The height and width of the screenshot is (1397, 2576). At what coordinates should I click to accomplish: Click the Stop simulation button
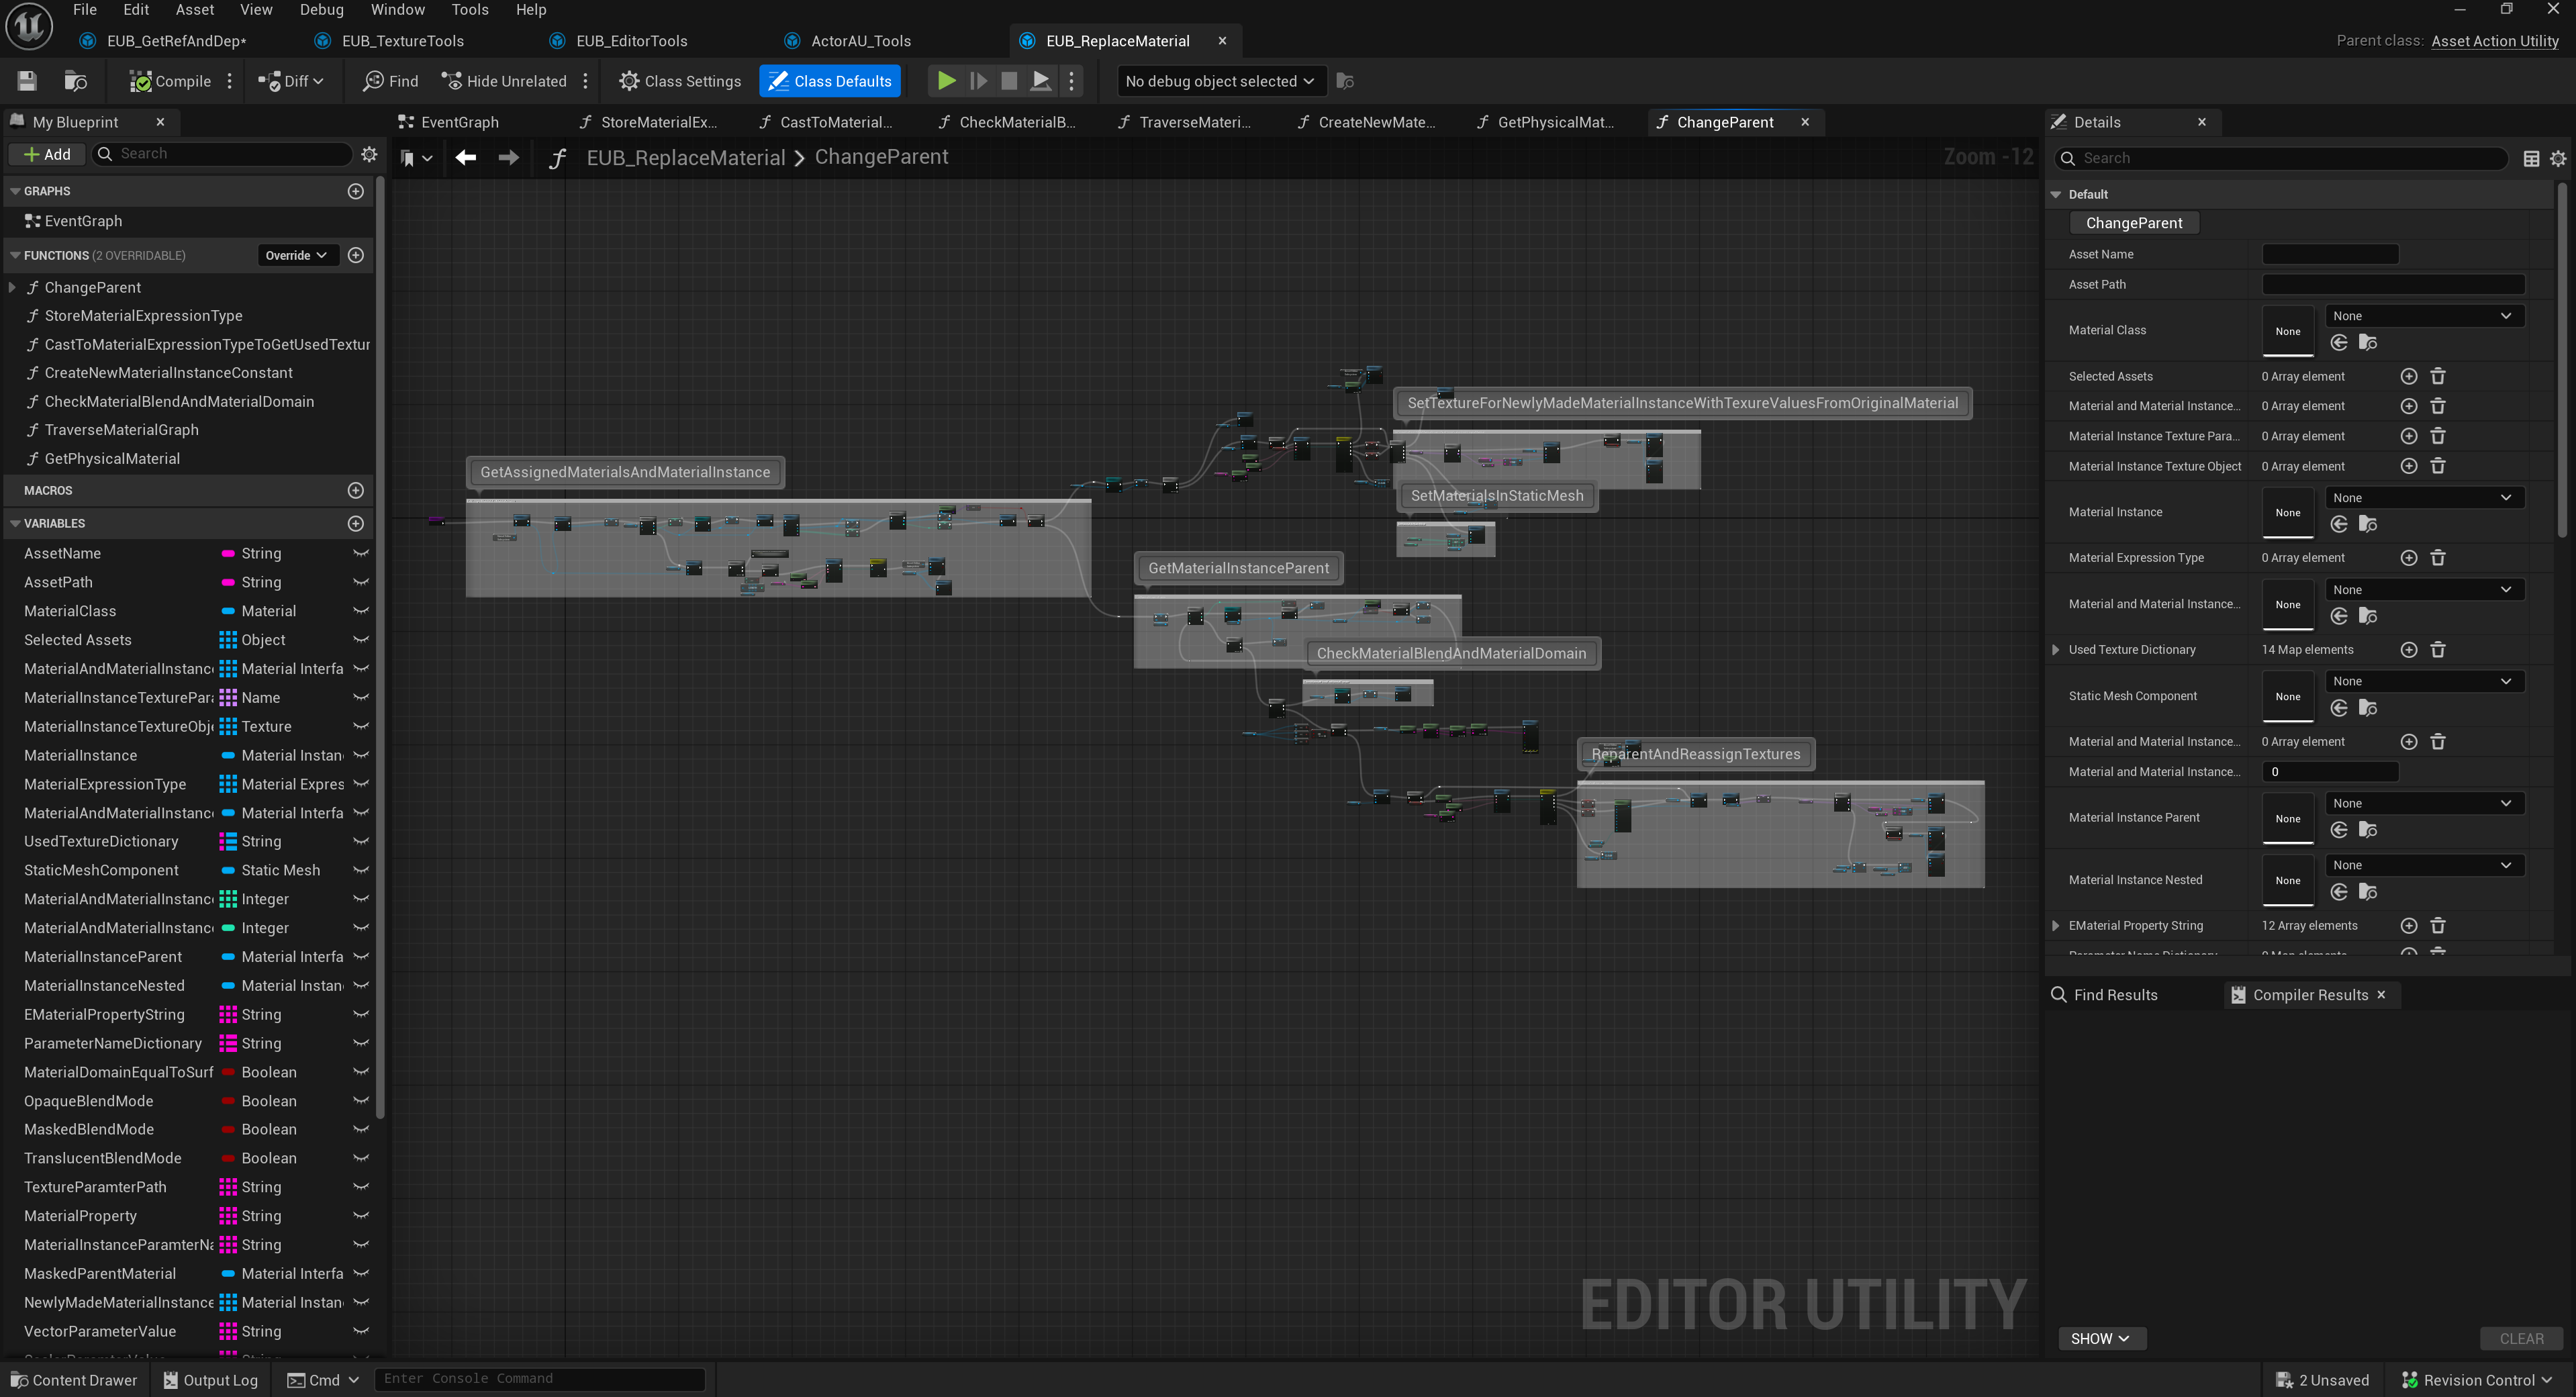pyautogui.click(x=1009, y=81)
